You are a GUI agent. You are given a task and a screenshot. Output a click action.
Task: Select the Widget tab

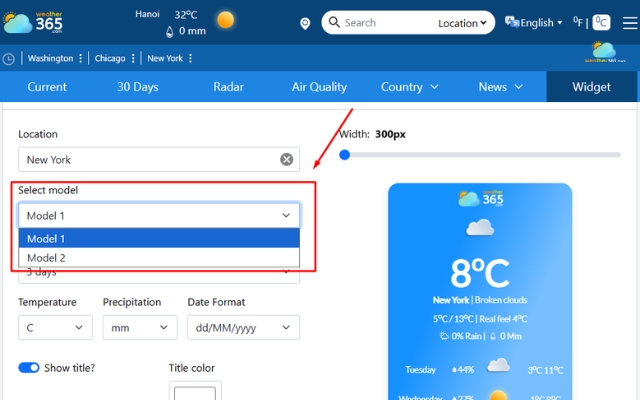tap(591, 87)
